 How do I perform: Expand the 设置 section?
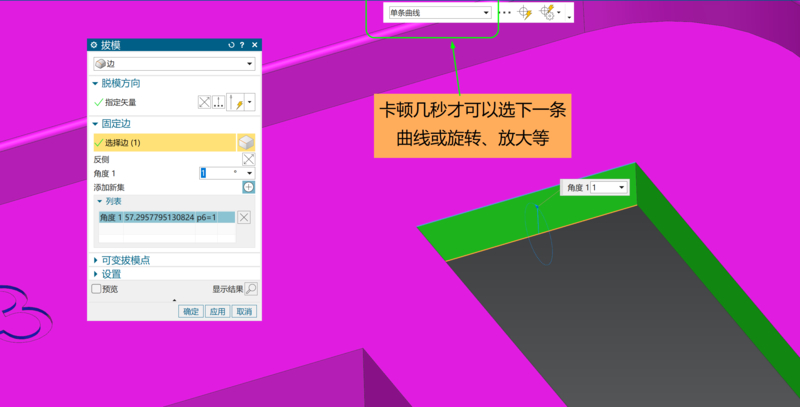(x=95, y=274)
